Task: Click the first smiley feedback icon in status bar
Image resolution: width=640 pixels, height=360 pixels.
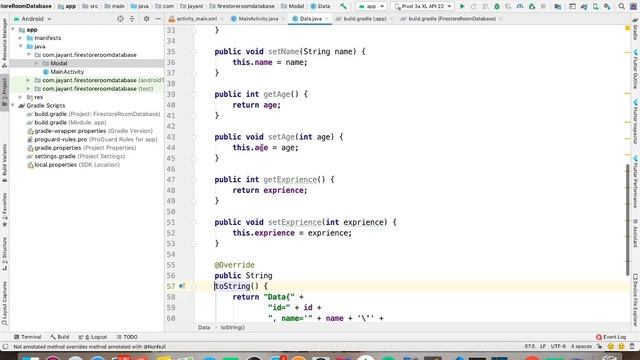Action: click(611, 347)
